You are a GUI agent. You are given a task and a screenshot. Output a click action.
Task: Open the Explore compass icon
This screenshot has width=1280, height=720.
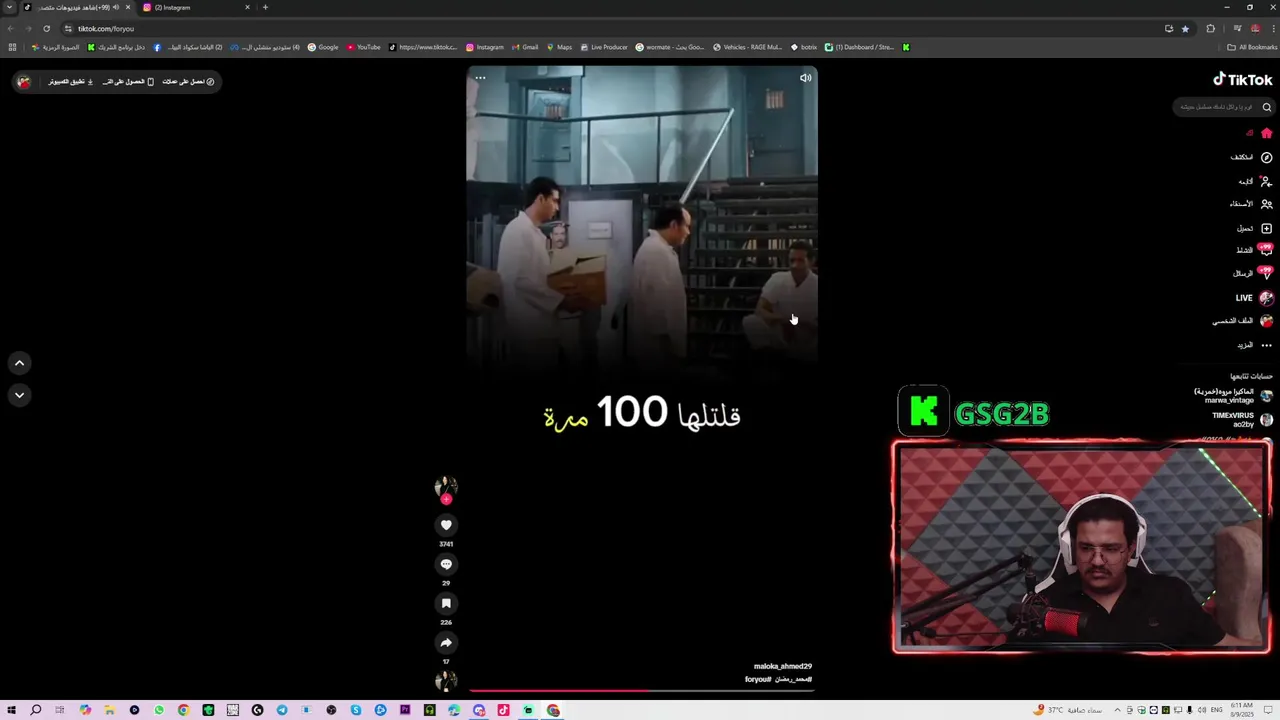coord(1266,157)
